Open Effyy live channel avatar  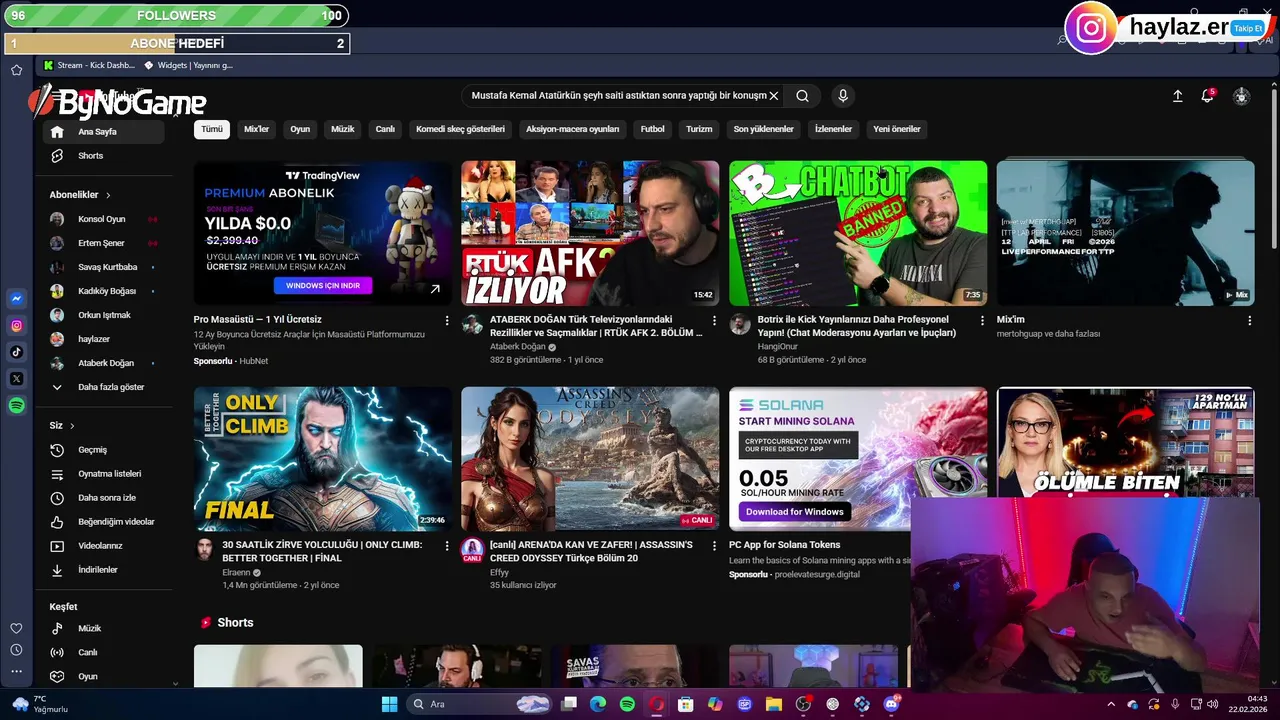point(472,549)
